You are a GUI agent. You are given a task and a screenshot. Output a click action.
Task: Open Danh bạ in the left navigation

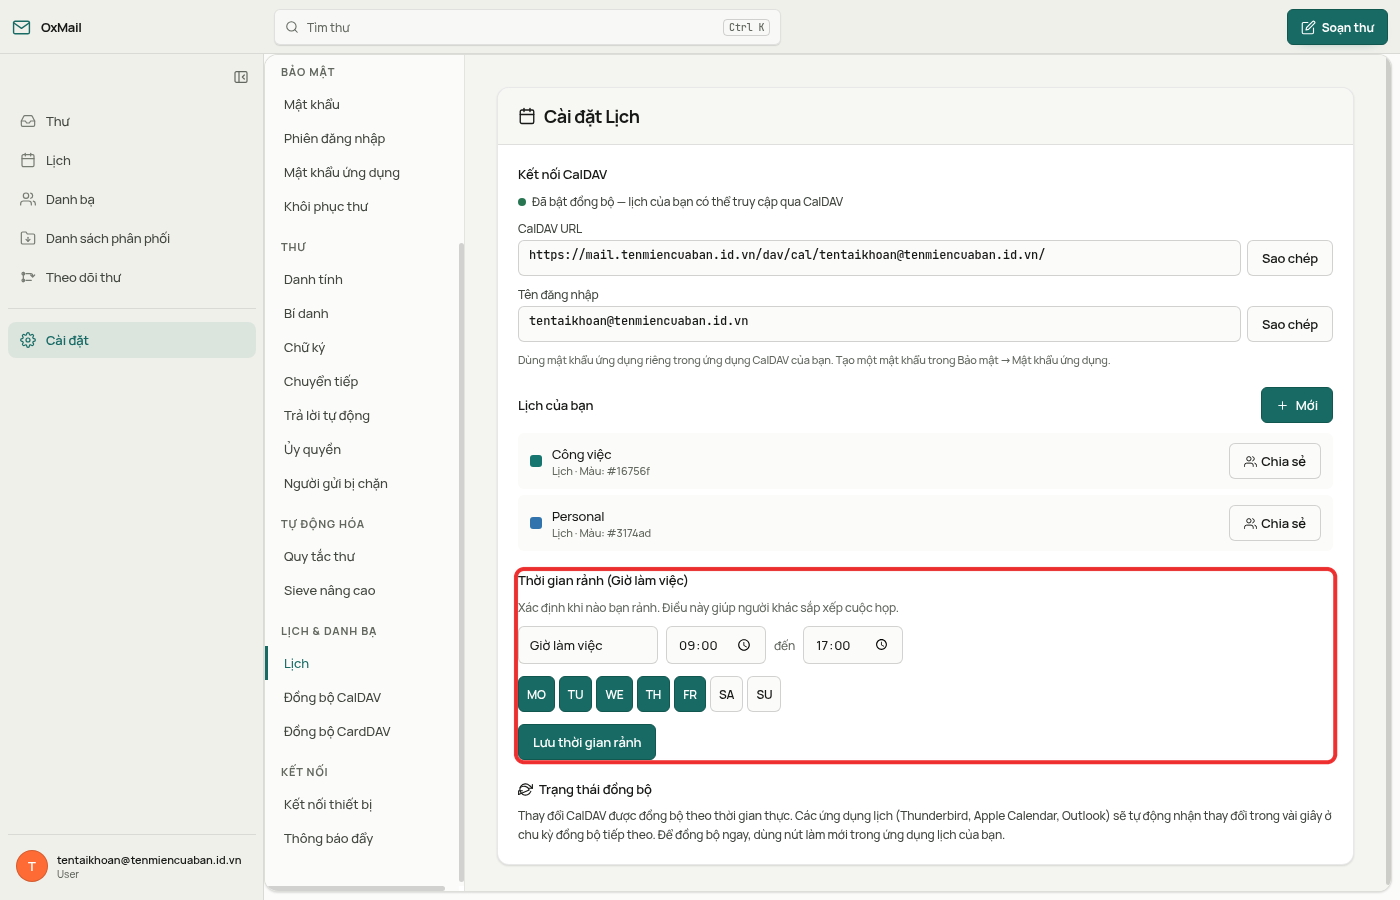132,199
